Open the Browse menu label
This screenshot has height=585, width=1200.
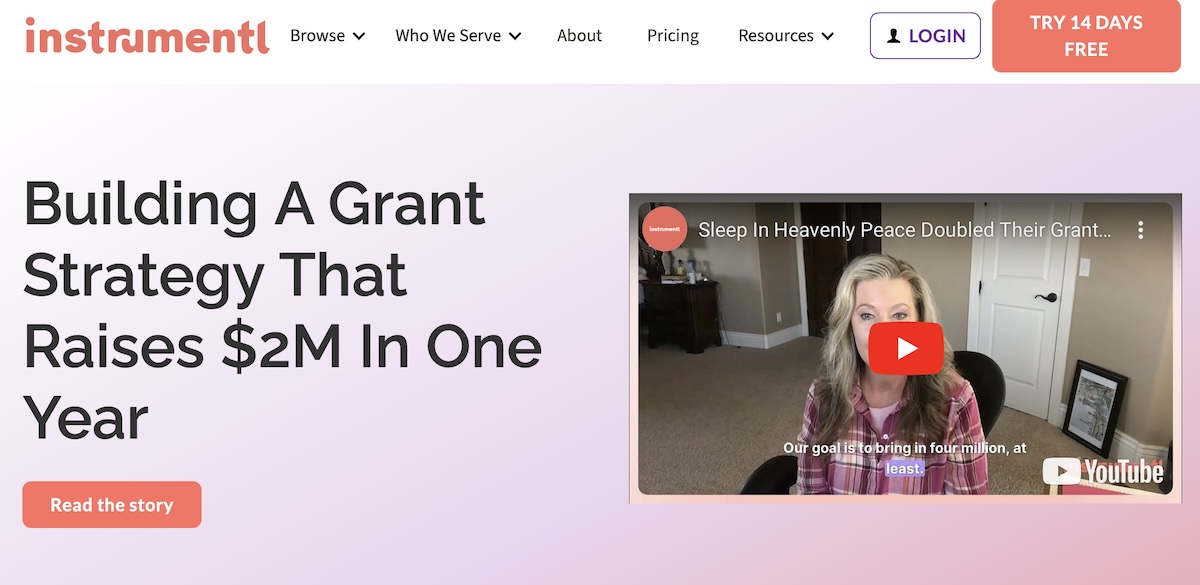coord(317,36)
